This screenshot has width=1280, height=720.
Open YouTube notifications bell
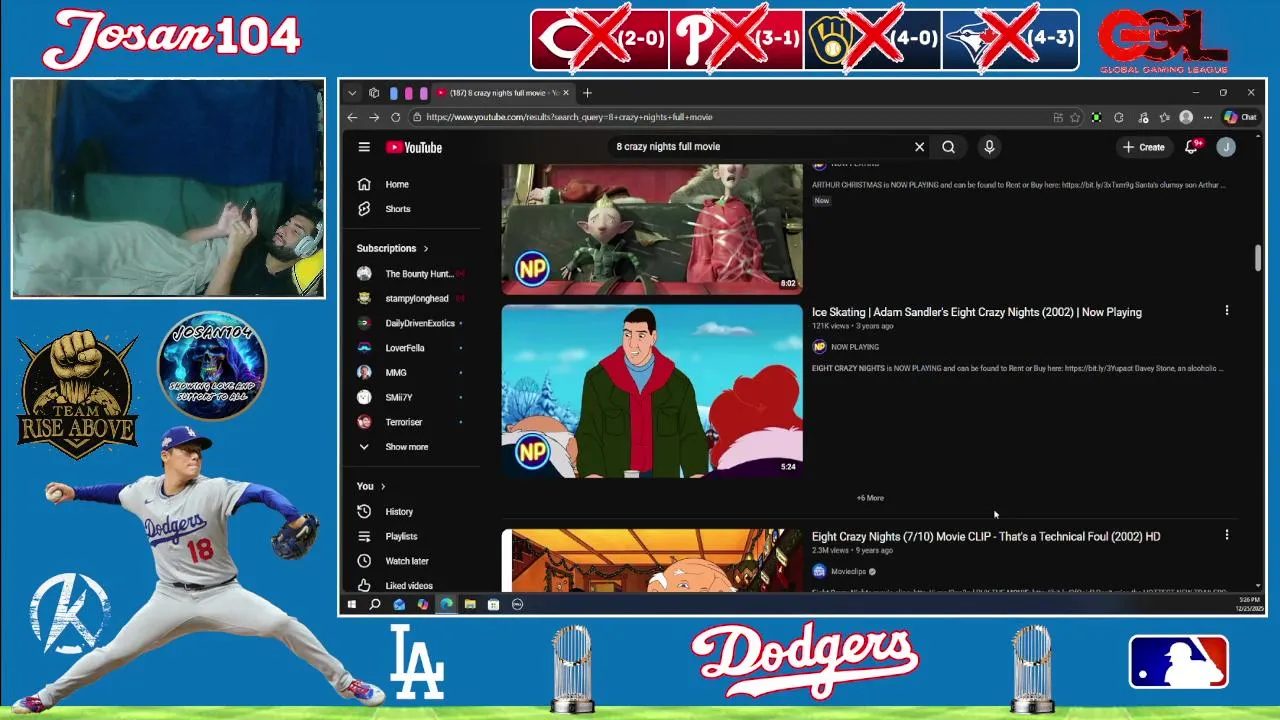[x=1192, y=147]
